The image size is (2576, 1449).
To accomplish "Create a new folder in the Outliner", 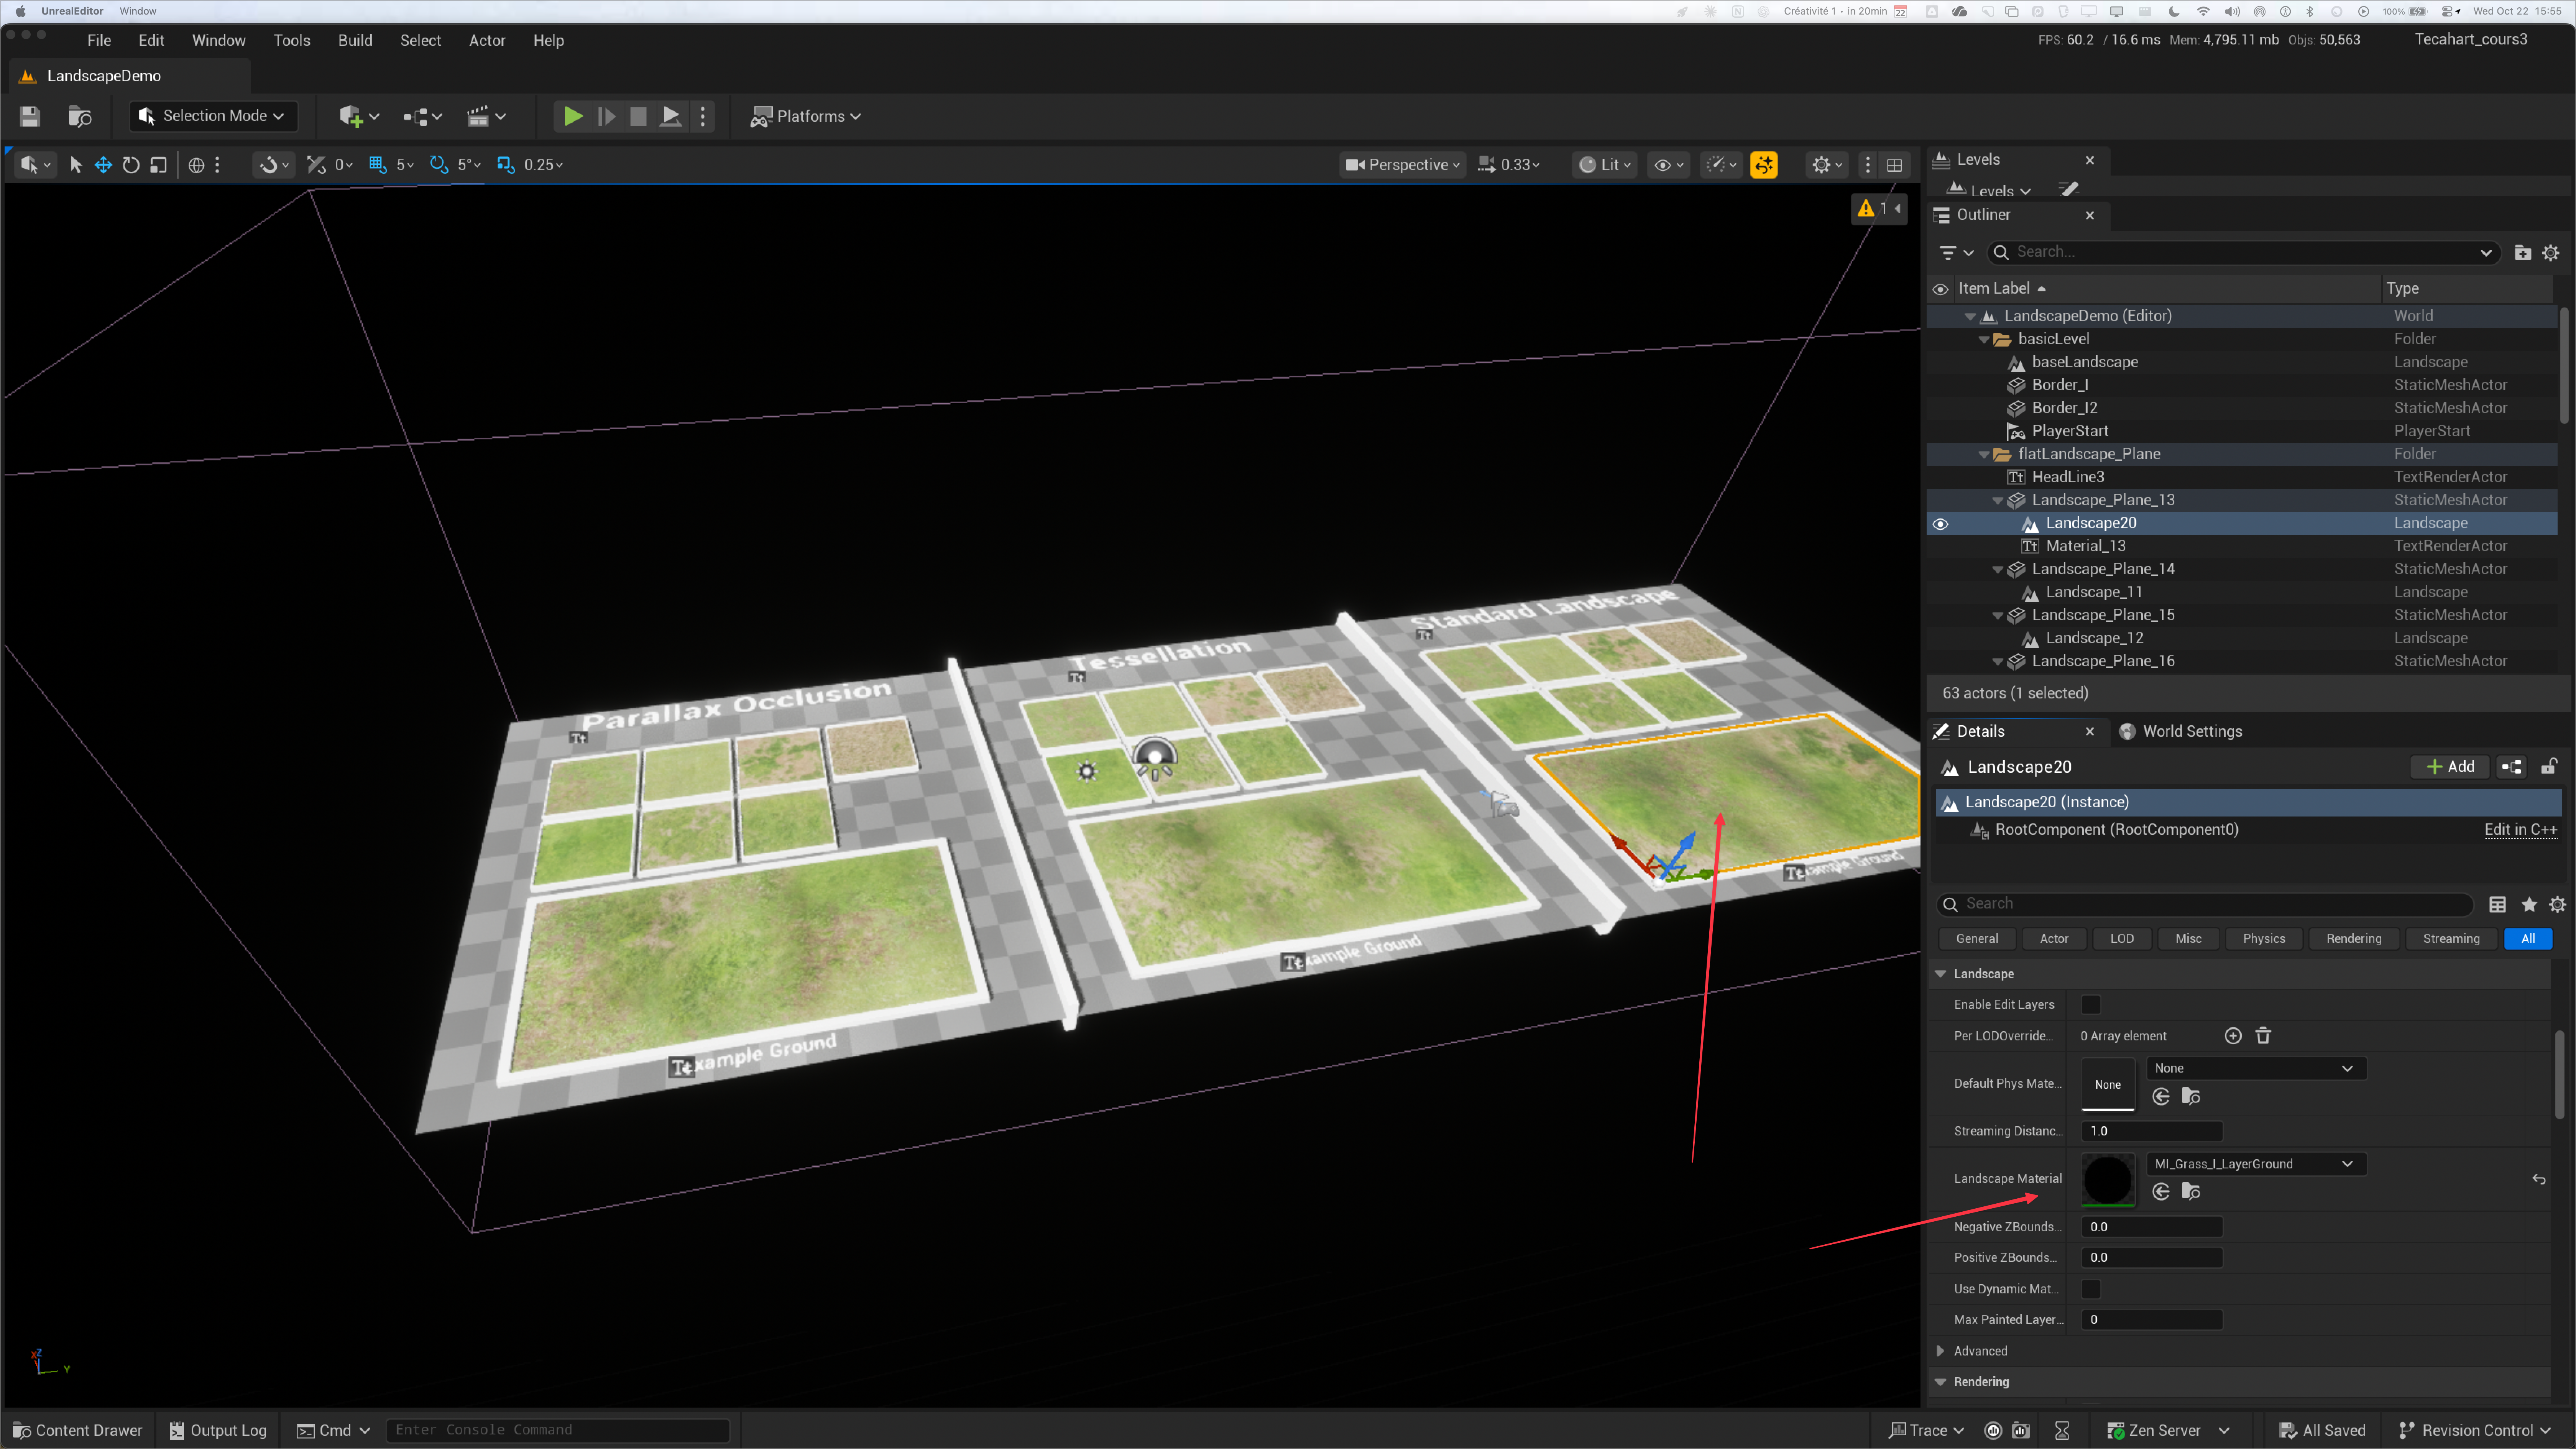I will pos(2523,253).
